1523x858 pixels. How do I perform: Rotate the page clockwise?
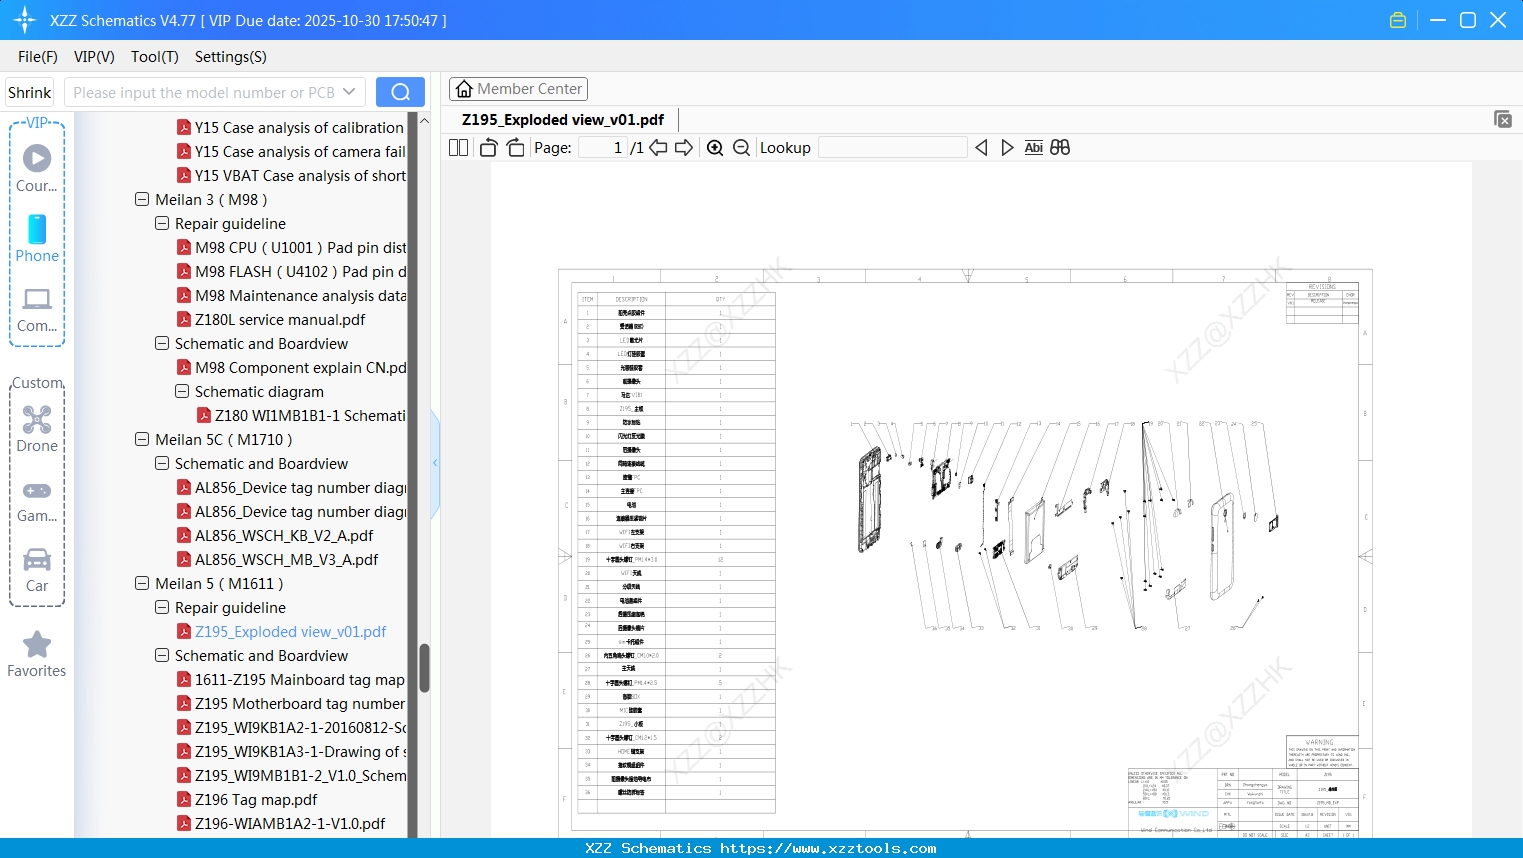tap(516, 147)
